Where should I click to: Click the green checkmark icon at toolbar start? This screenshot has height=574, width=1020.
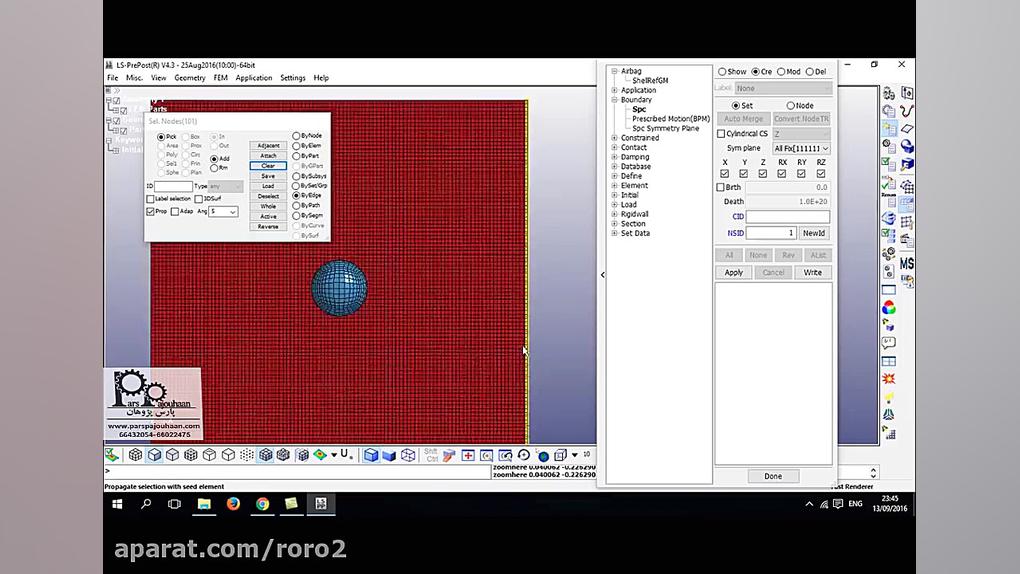(112, 455)
